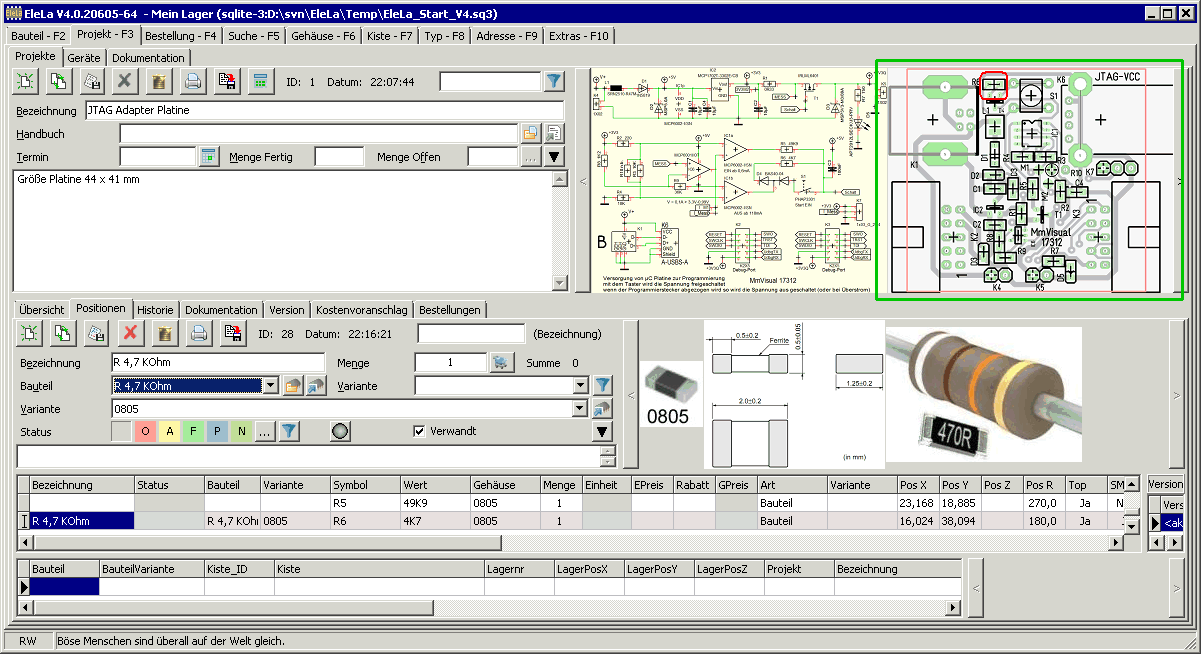
Task: Toggle the blue P status button
Action: click(x=217, y=432)
